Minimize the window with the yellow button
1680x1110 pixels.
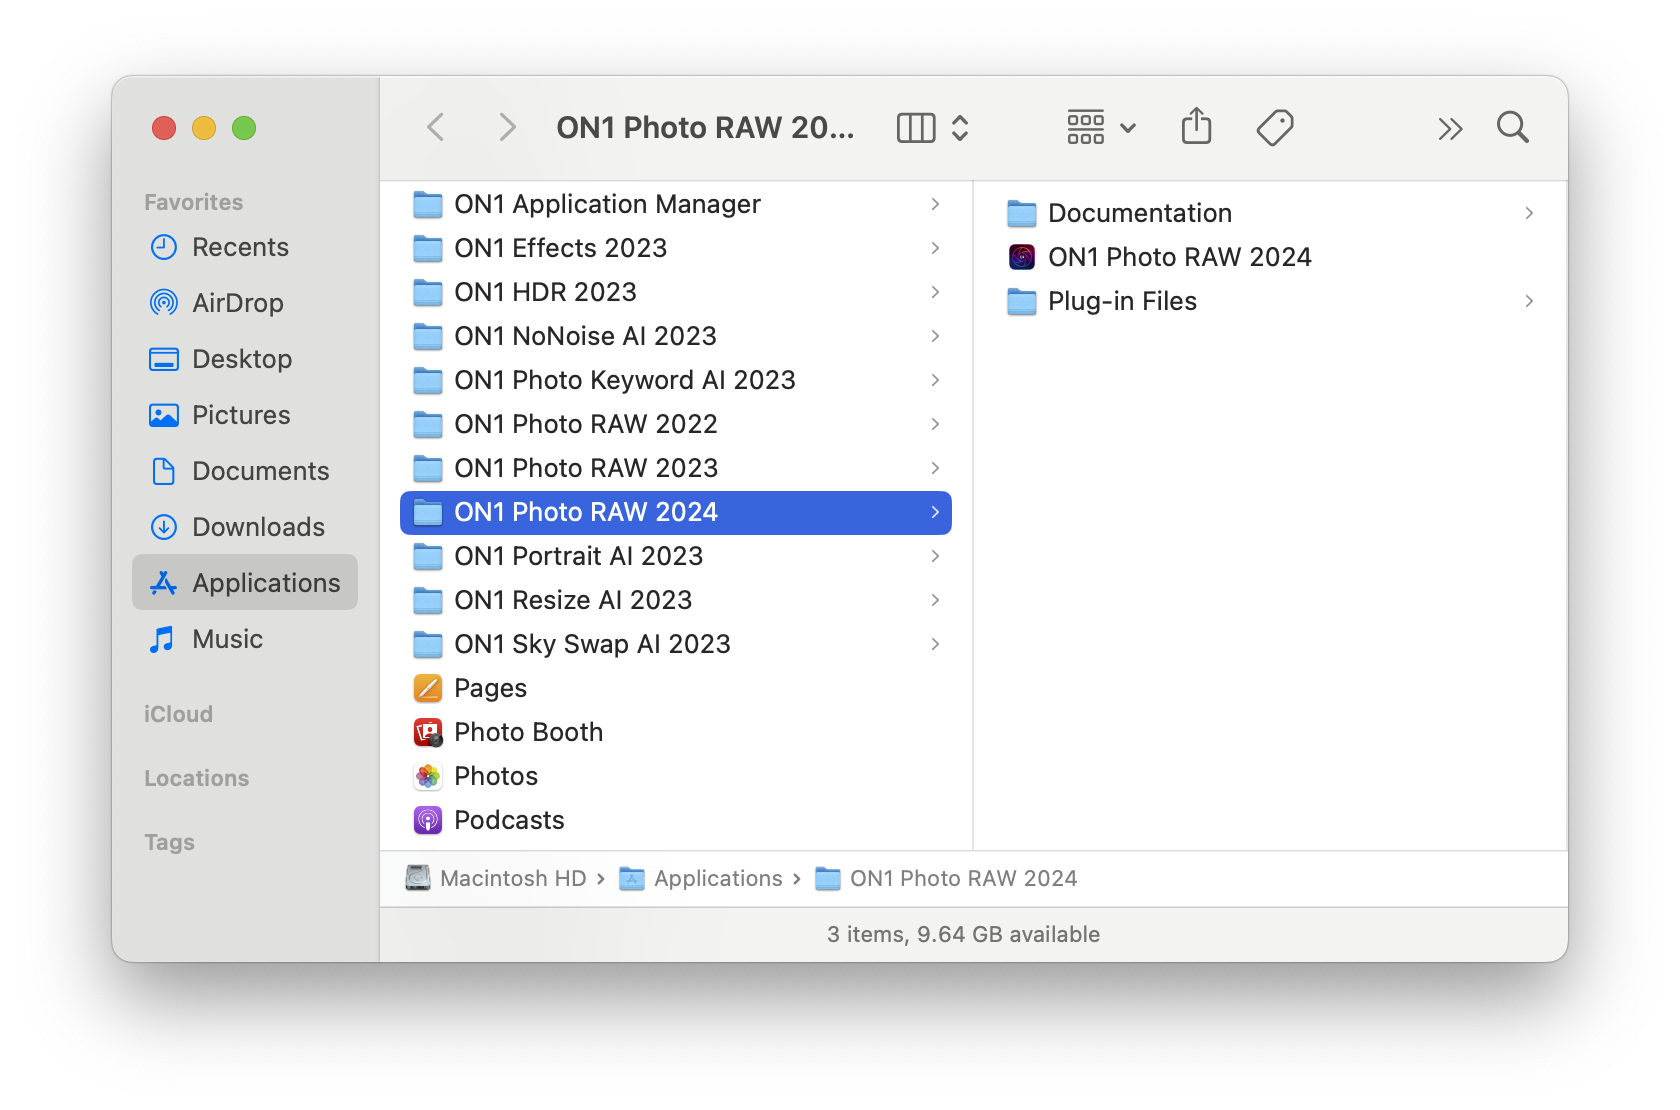[x=204, y=128]
